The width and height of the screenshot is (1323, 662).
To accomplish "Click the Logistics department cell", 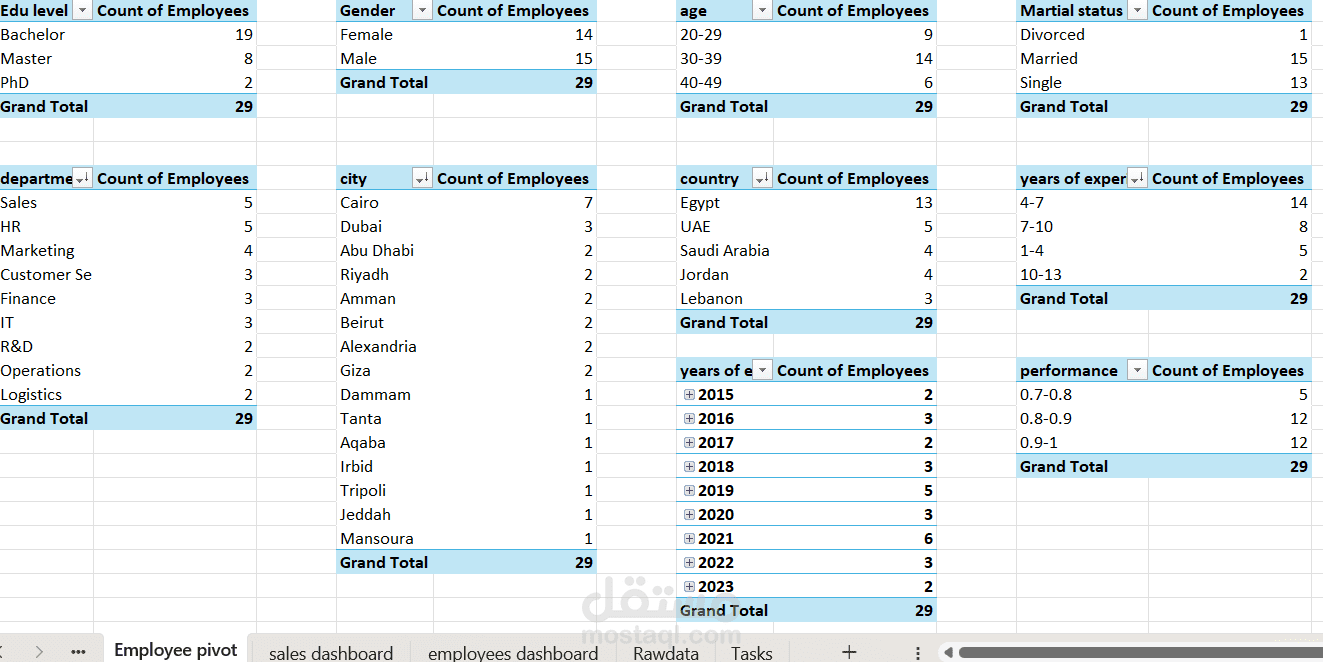I will point(31,395).
